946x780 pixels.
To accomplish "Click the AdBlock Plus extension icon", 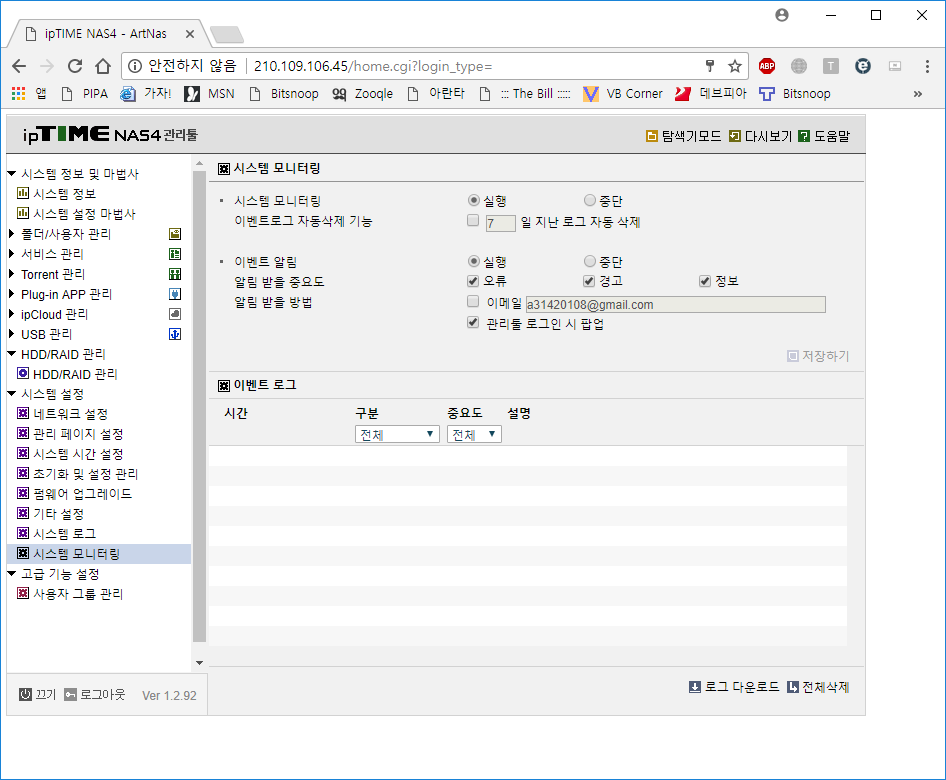I will (767, 66).
